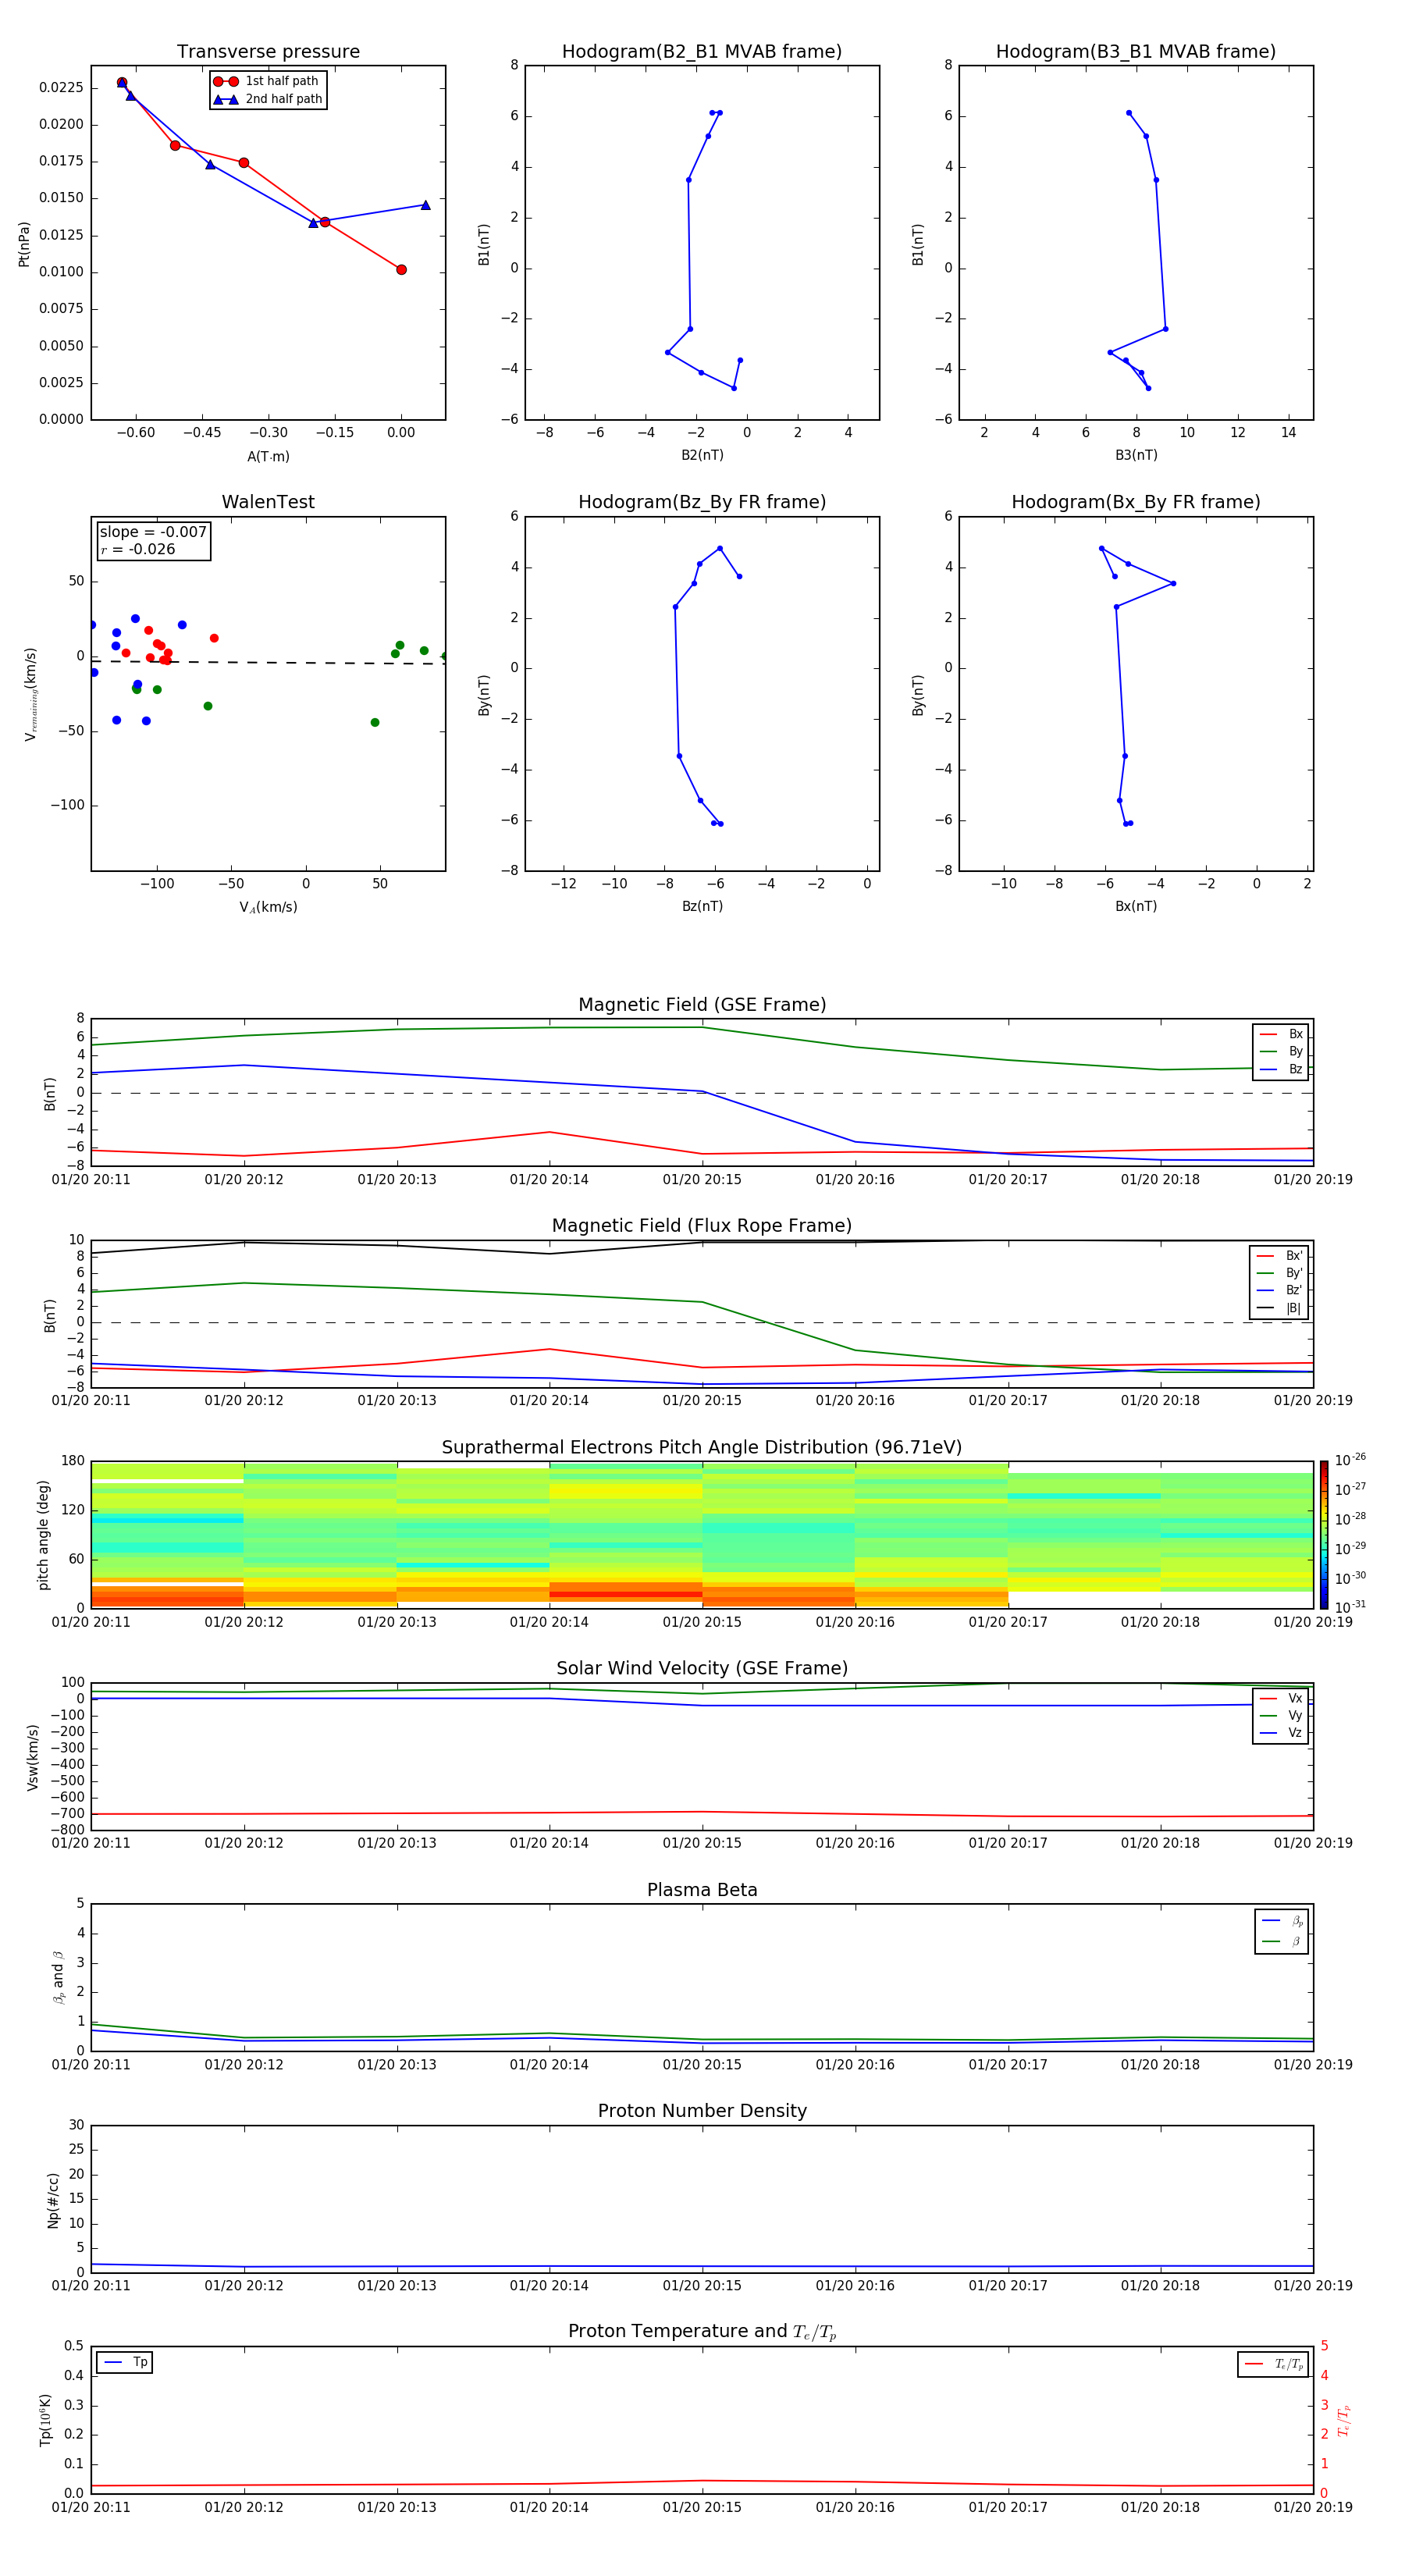Click the "B2(nT)" x-axis label
The width and height of the screenshot is (1405, 2576).
pyautogui.click(x=702, y=455)
